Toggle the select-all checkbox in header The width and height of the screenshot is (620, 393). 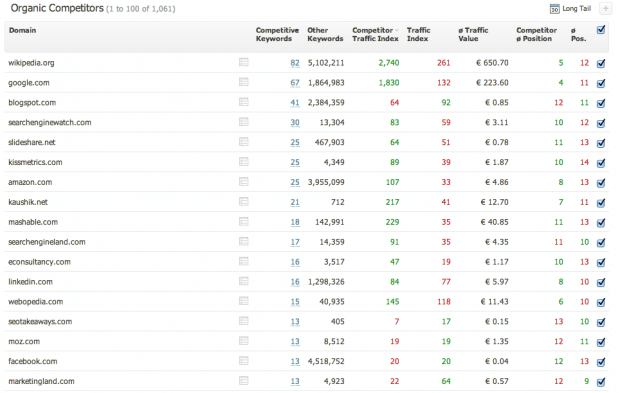click(601, 30)
